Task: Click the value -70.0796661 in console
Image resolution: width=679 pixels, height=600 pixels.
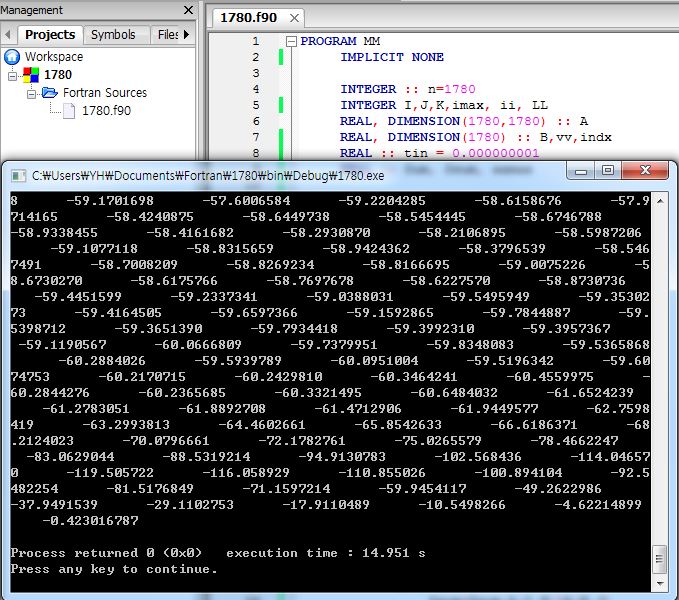Action: (x=166, y=441)
